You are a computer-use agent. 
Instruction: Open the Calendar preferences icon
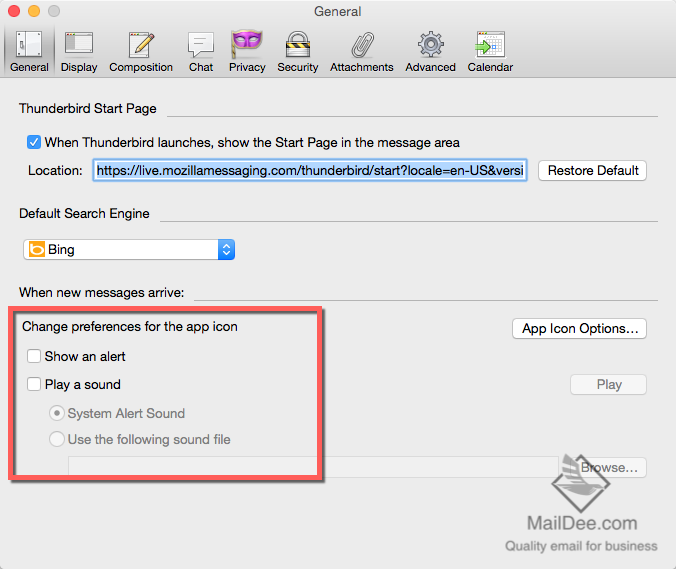(490, 44)
